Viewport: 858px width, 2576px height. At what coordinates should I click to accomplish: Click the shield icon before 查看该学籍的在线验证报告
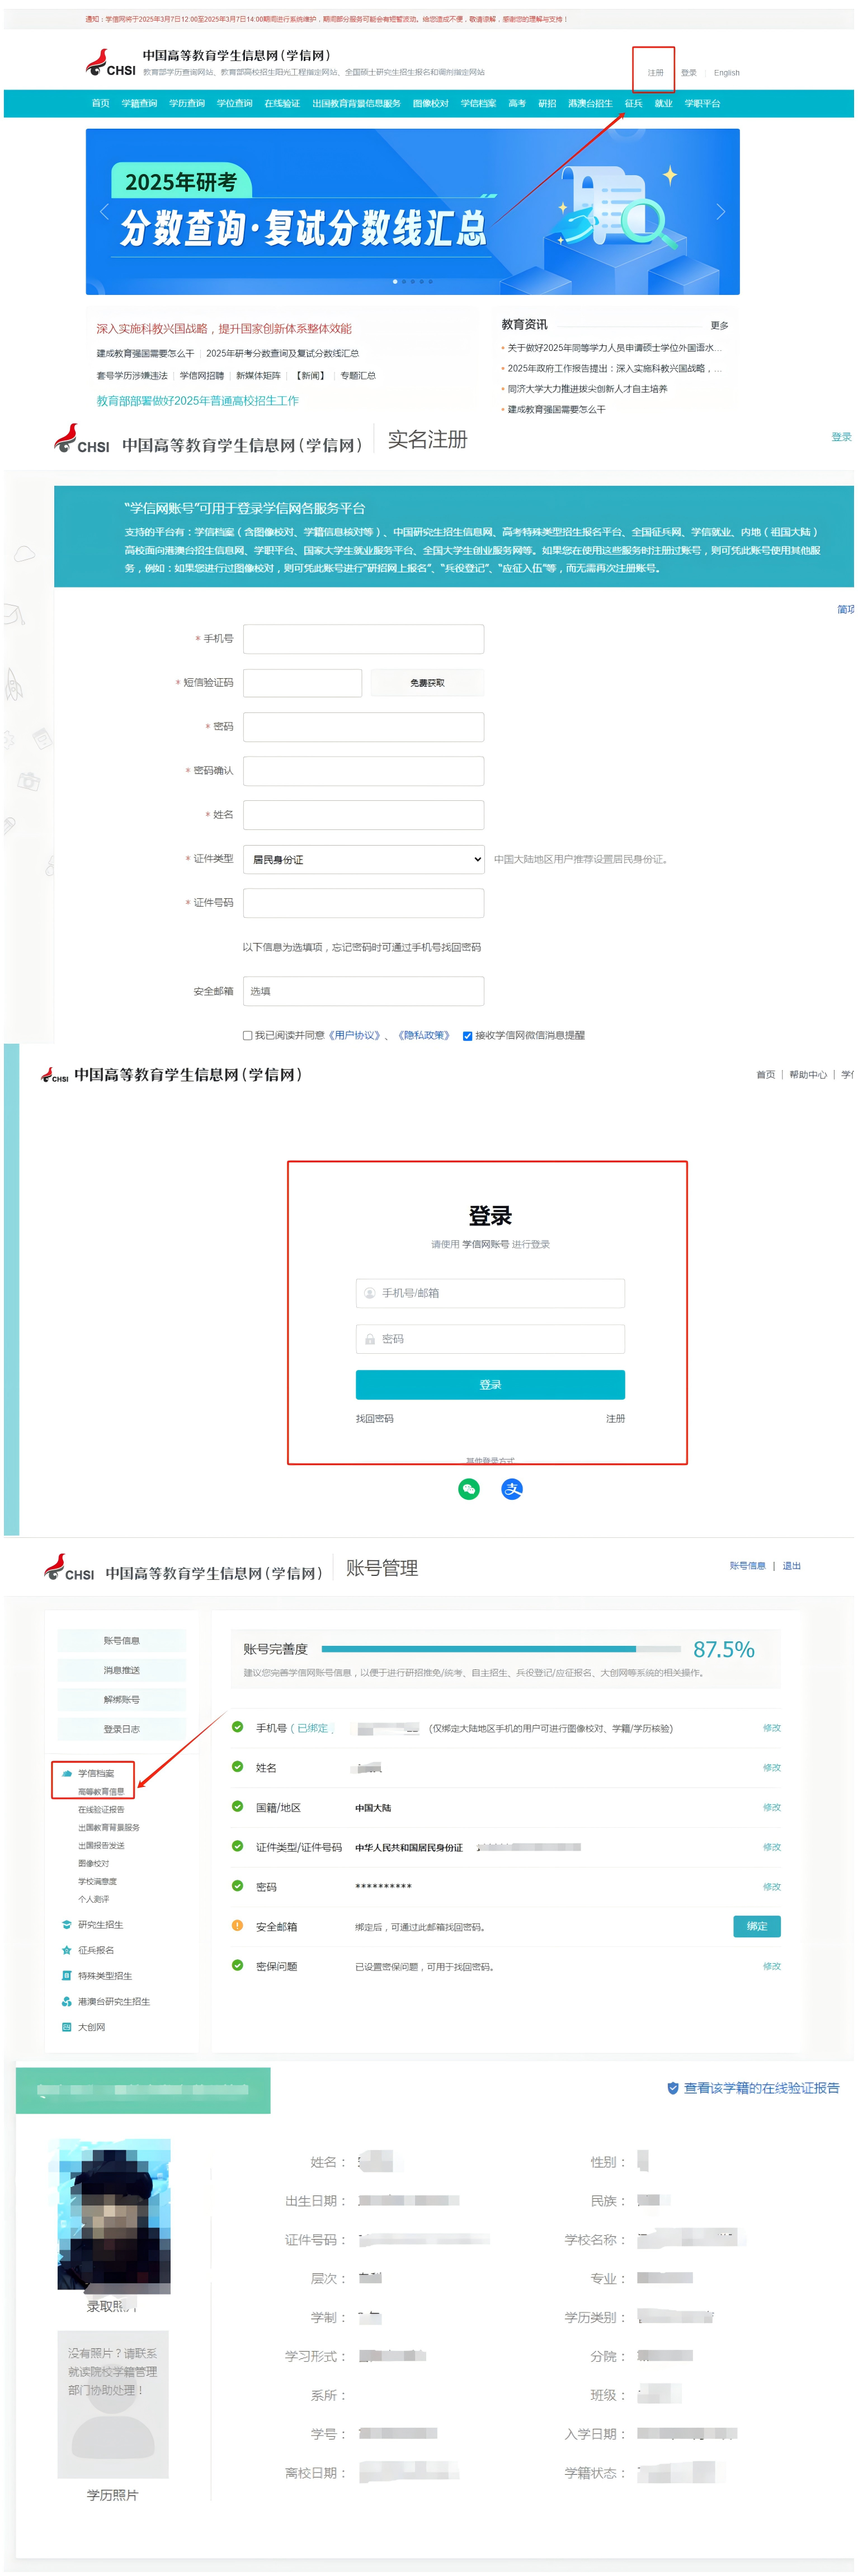tap(673, 2088)
